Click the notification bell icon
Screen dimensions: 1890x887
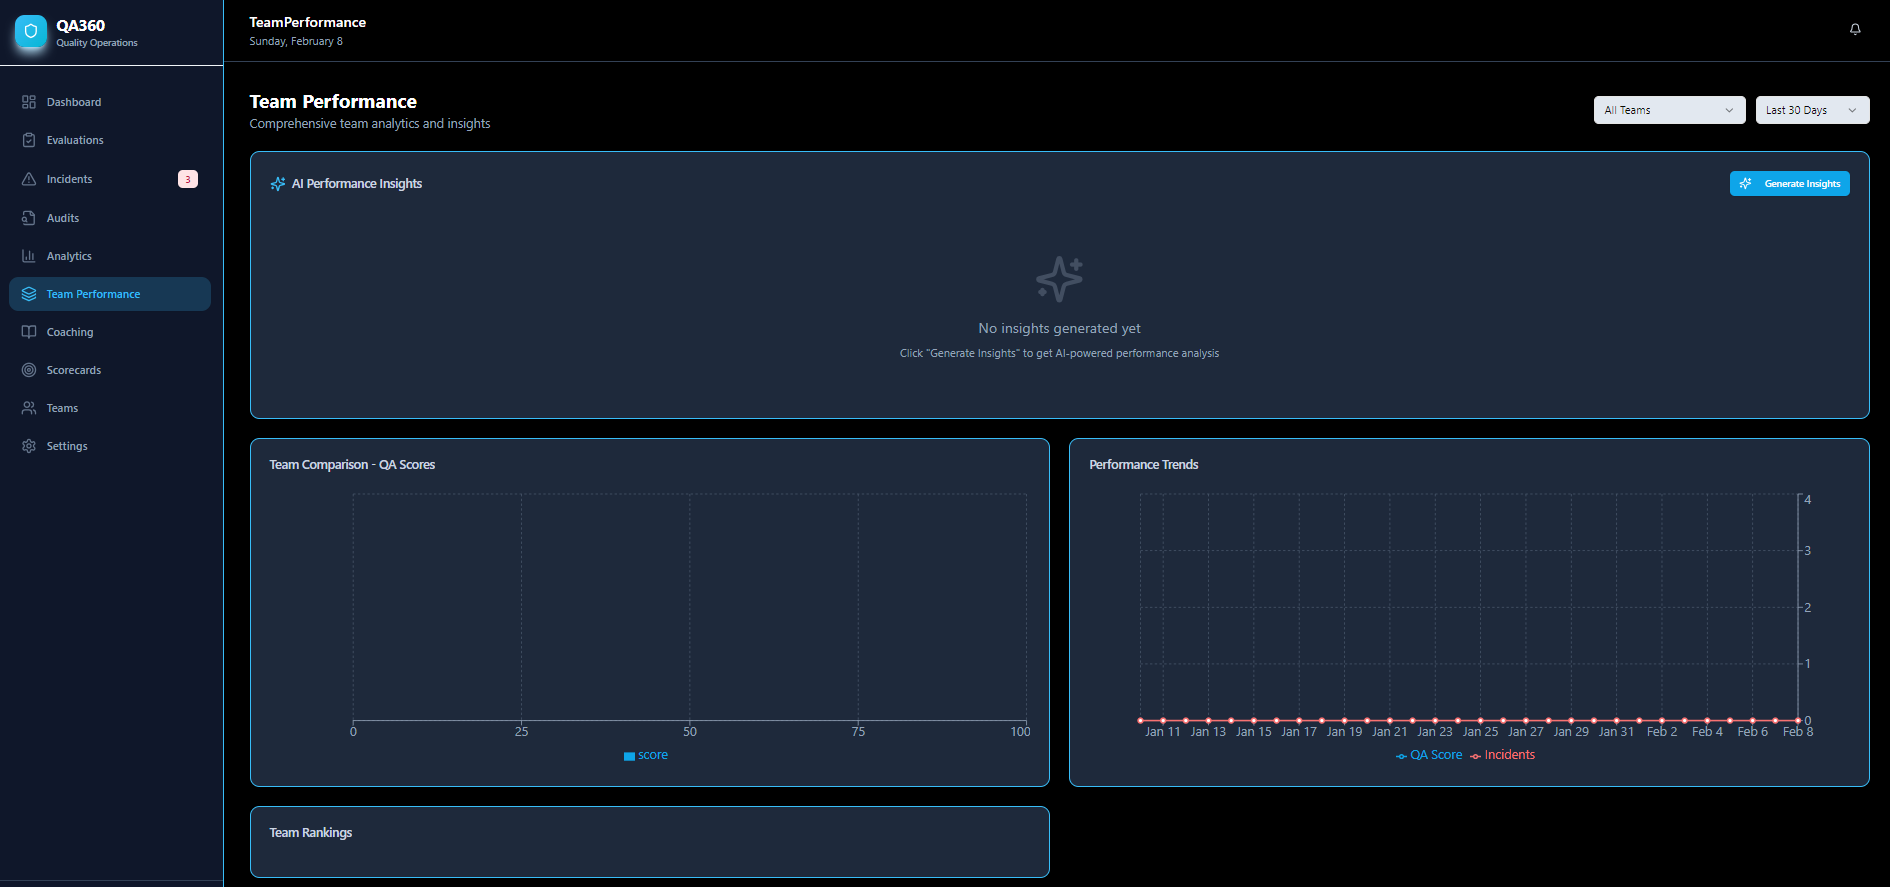(1855, 30)
